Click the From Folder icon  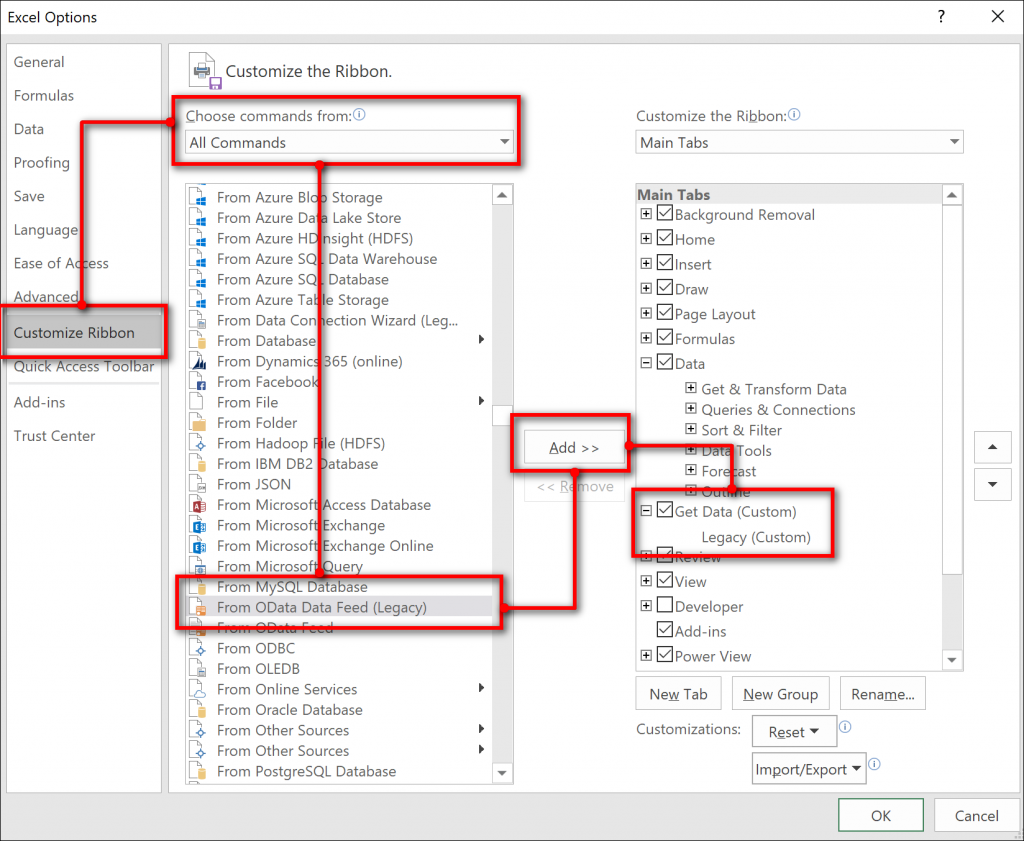[x=198, y=423]
